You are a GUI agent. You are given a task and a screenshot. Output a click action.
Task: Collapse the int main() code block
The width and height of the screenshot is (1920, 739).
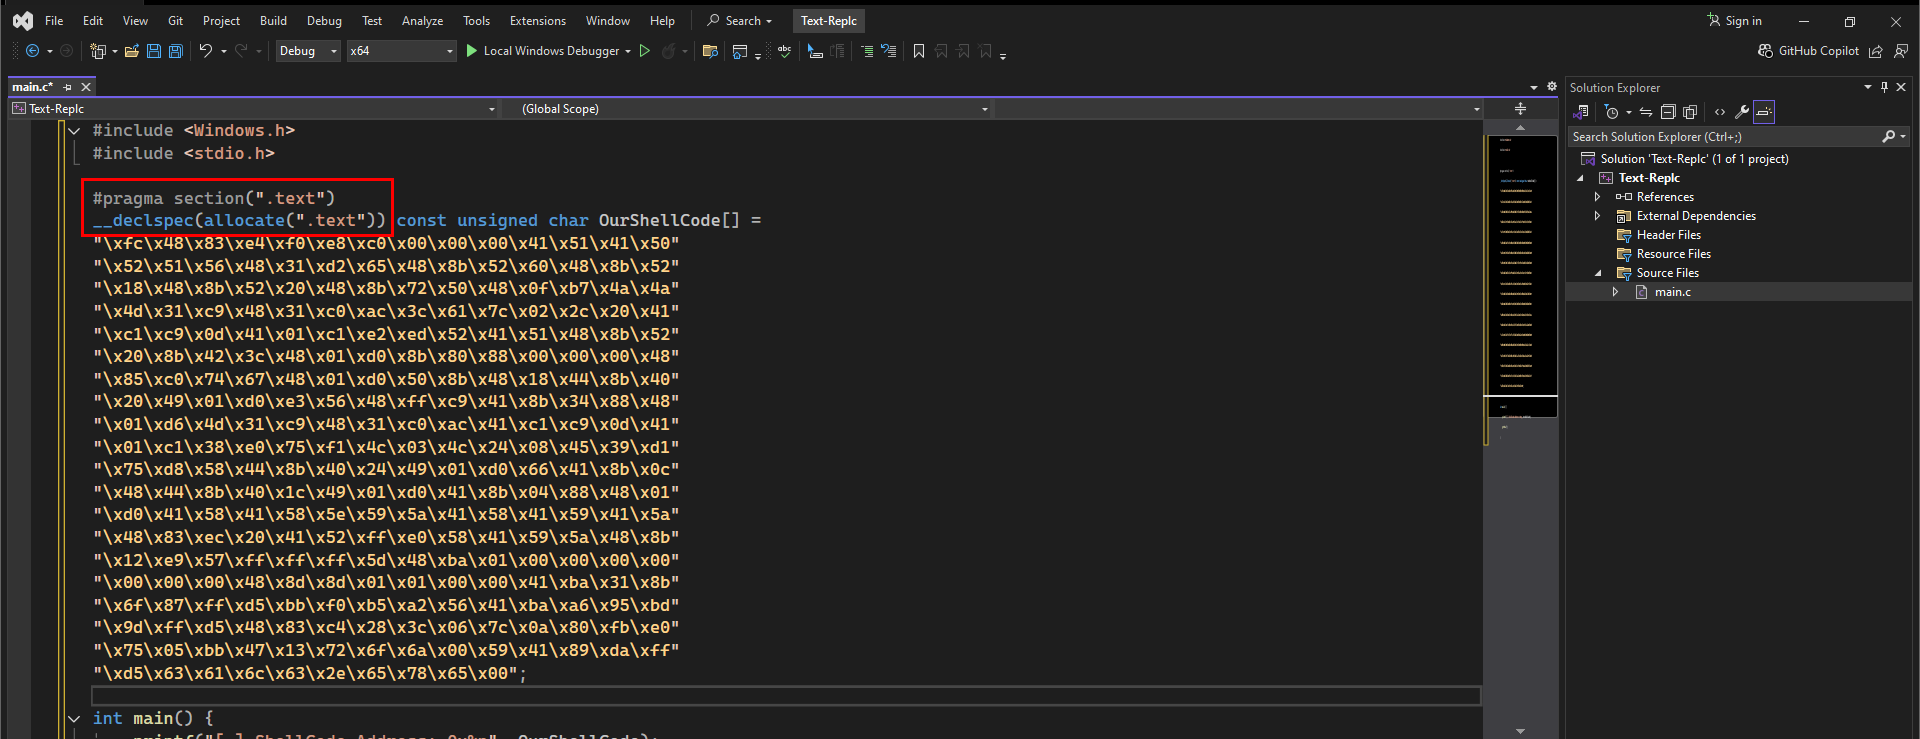(x=74, y=718)
